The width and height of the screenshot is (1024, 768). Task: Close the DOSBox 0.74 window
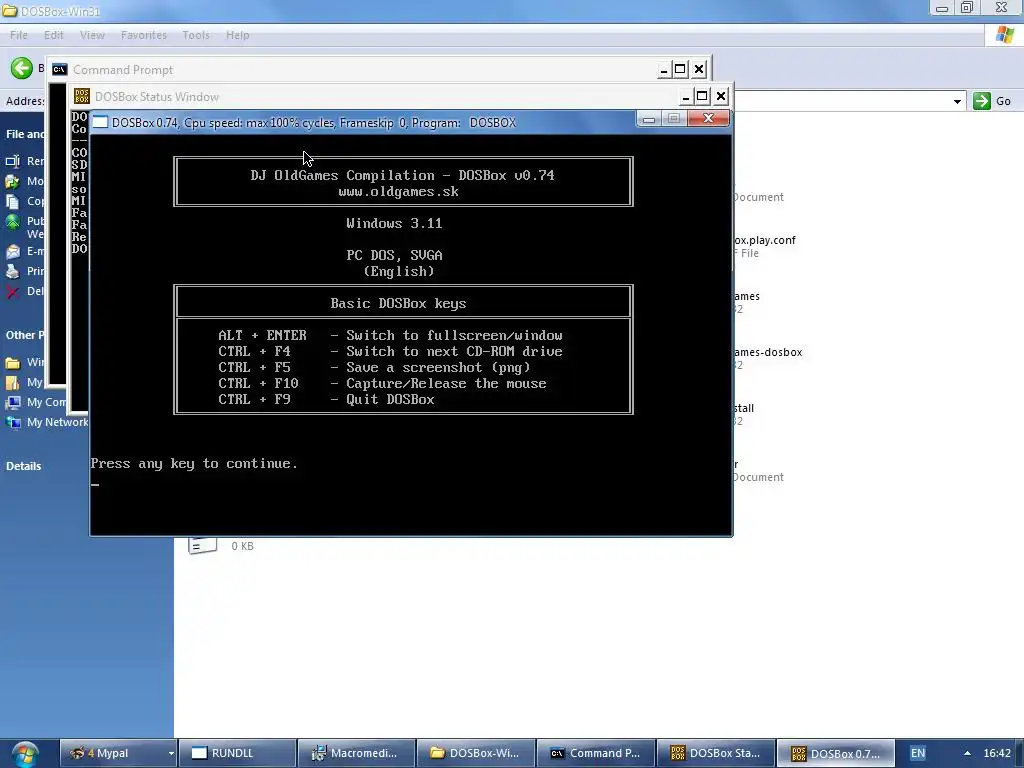click(709, 118)
